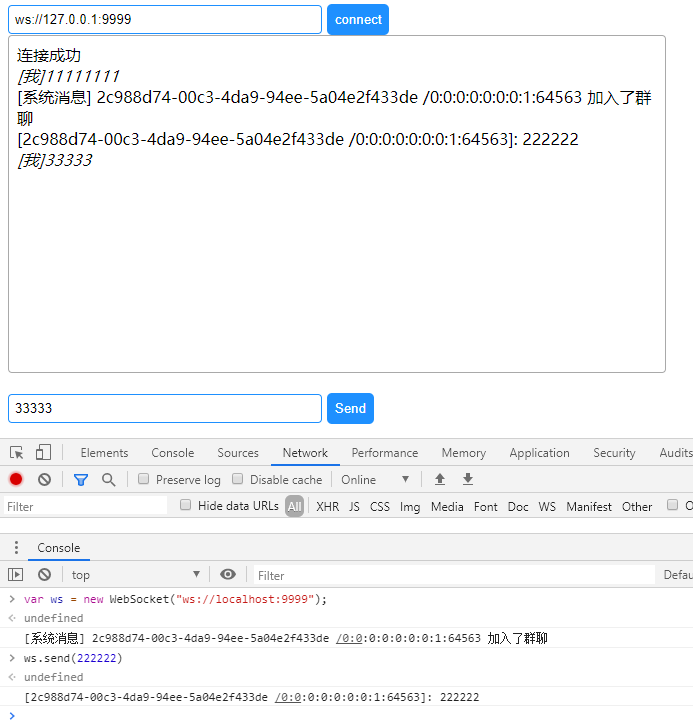Open the Memory tab

coord(464,453)
